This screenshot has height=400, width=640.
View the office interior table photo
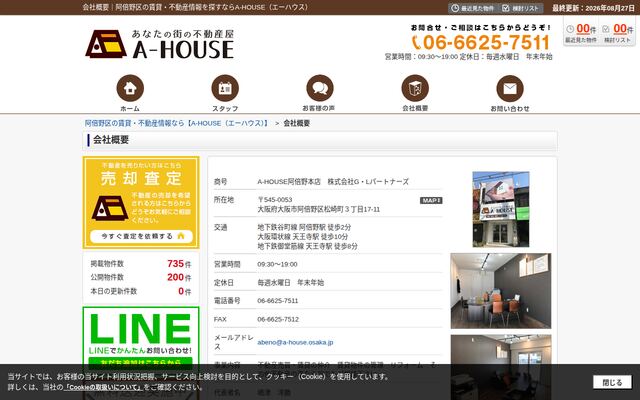pos(501,291)
